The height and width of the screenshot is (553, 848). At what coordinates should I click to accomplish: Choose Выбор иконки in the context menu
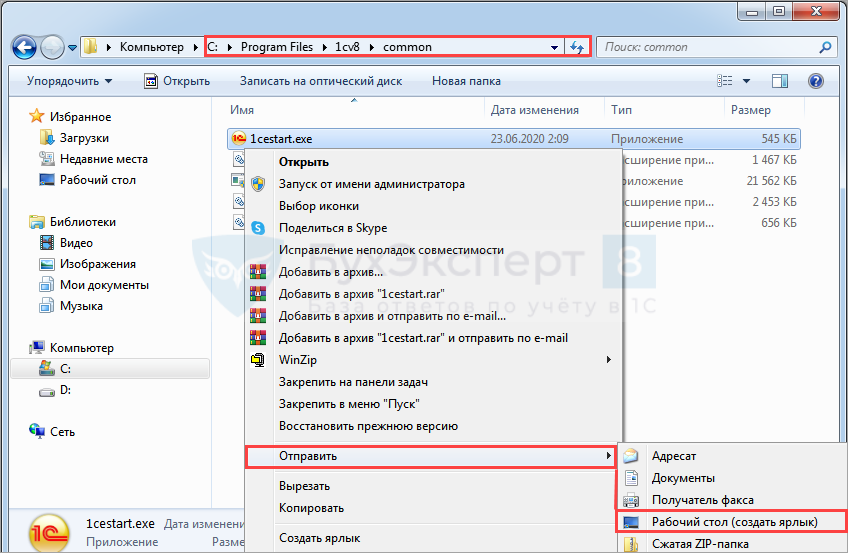pyautogui.click(x=433, y=206)
